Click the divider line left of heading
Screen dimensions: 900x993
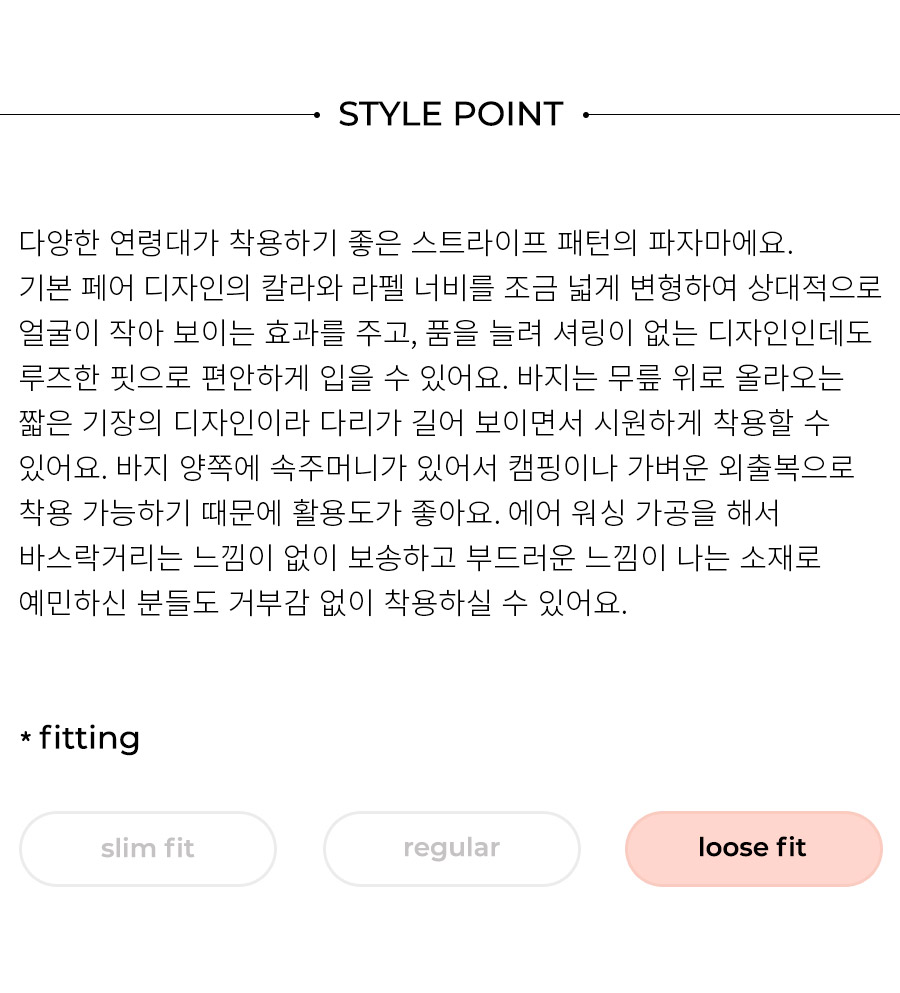[x=157, y=115]
